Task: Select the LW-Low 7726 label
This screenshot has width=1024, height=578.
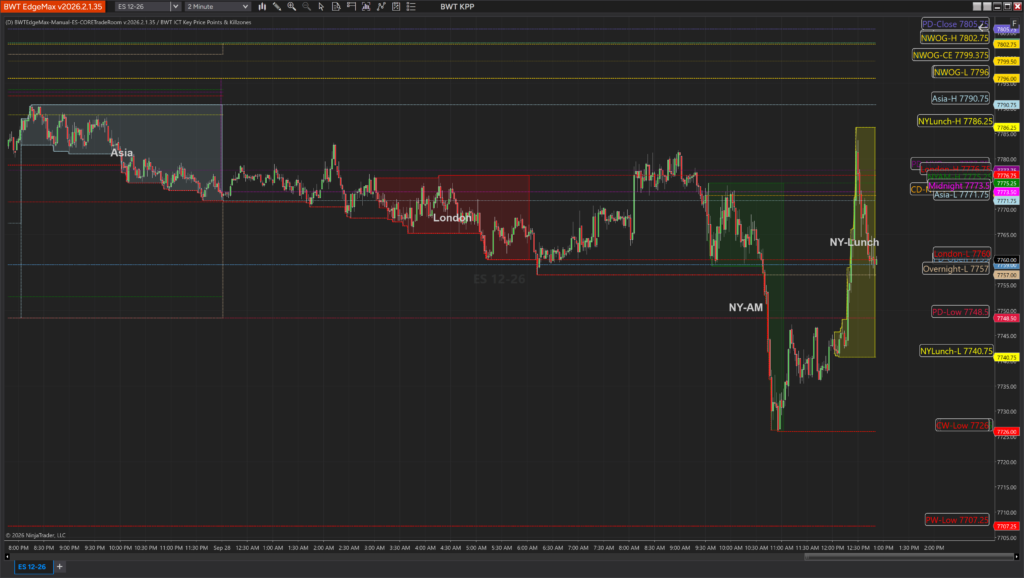Action: (x=963, y=426)
